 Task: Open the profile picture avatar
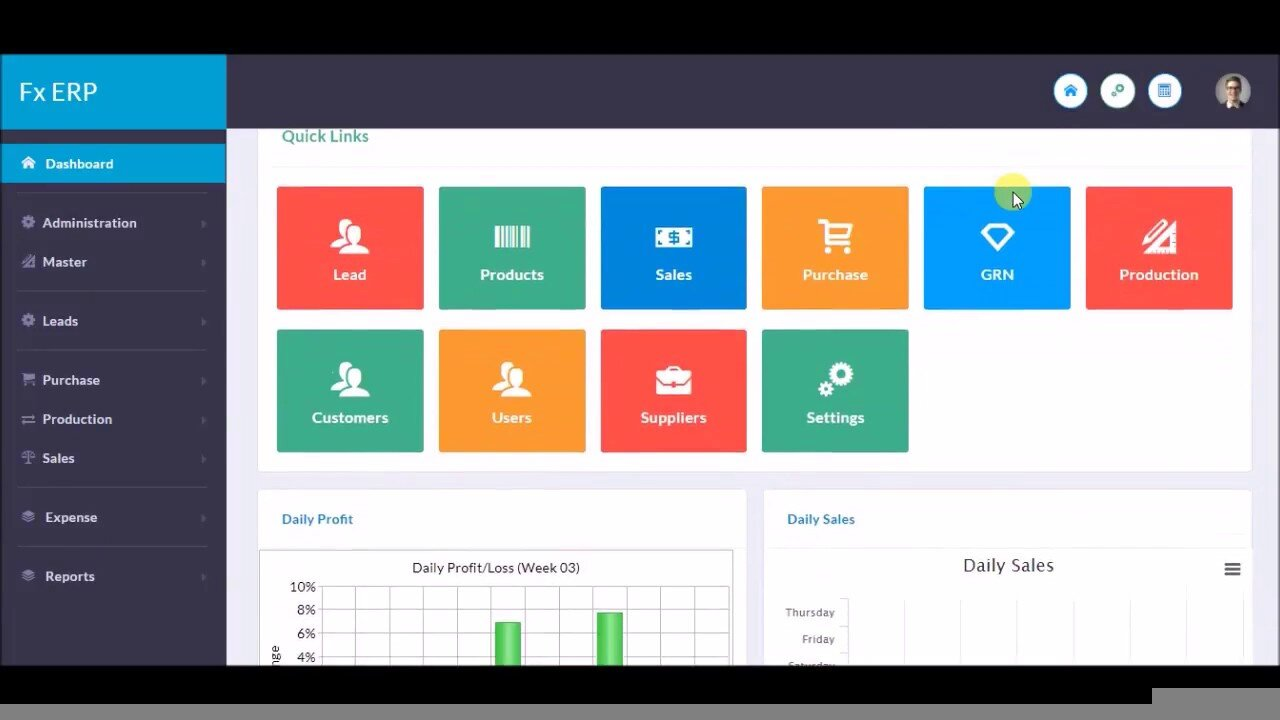pyautogui.click(x=1232, y=90)
